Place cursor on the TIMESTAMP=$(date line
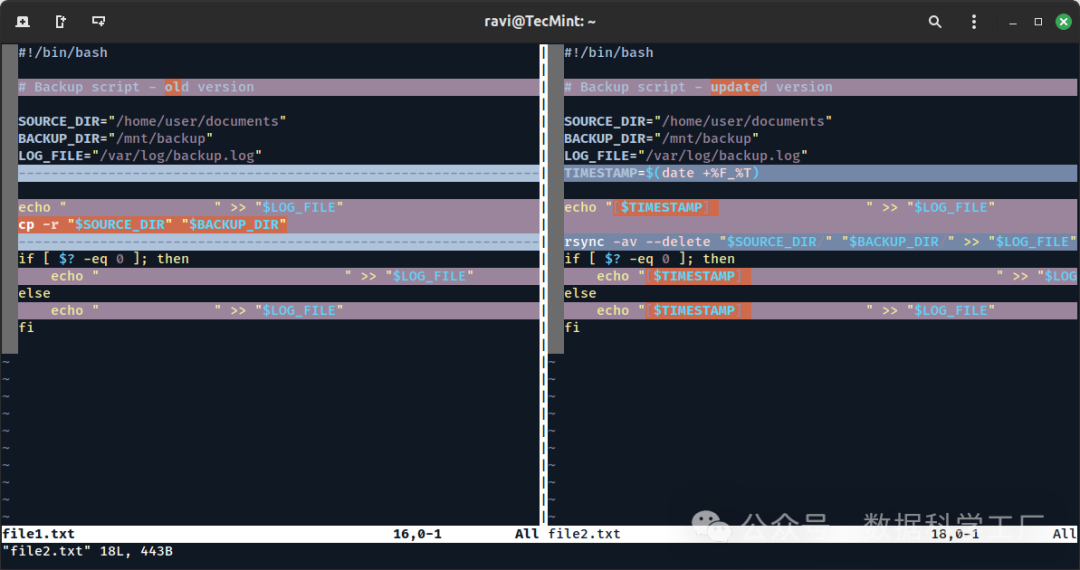 pyautogui.click(x=662, y=173)
